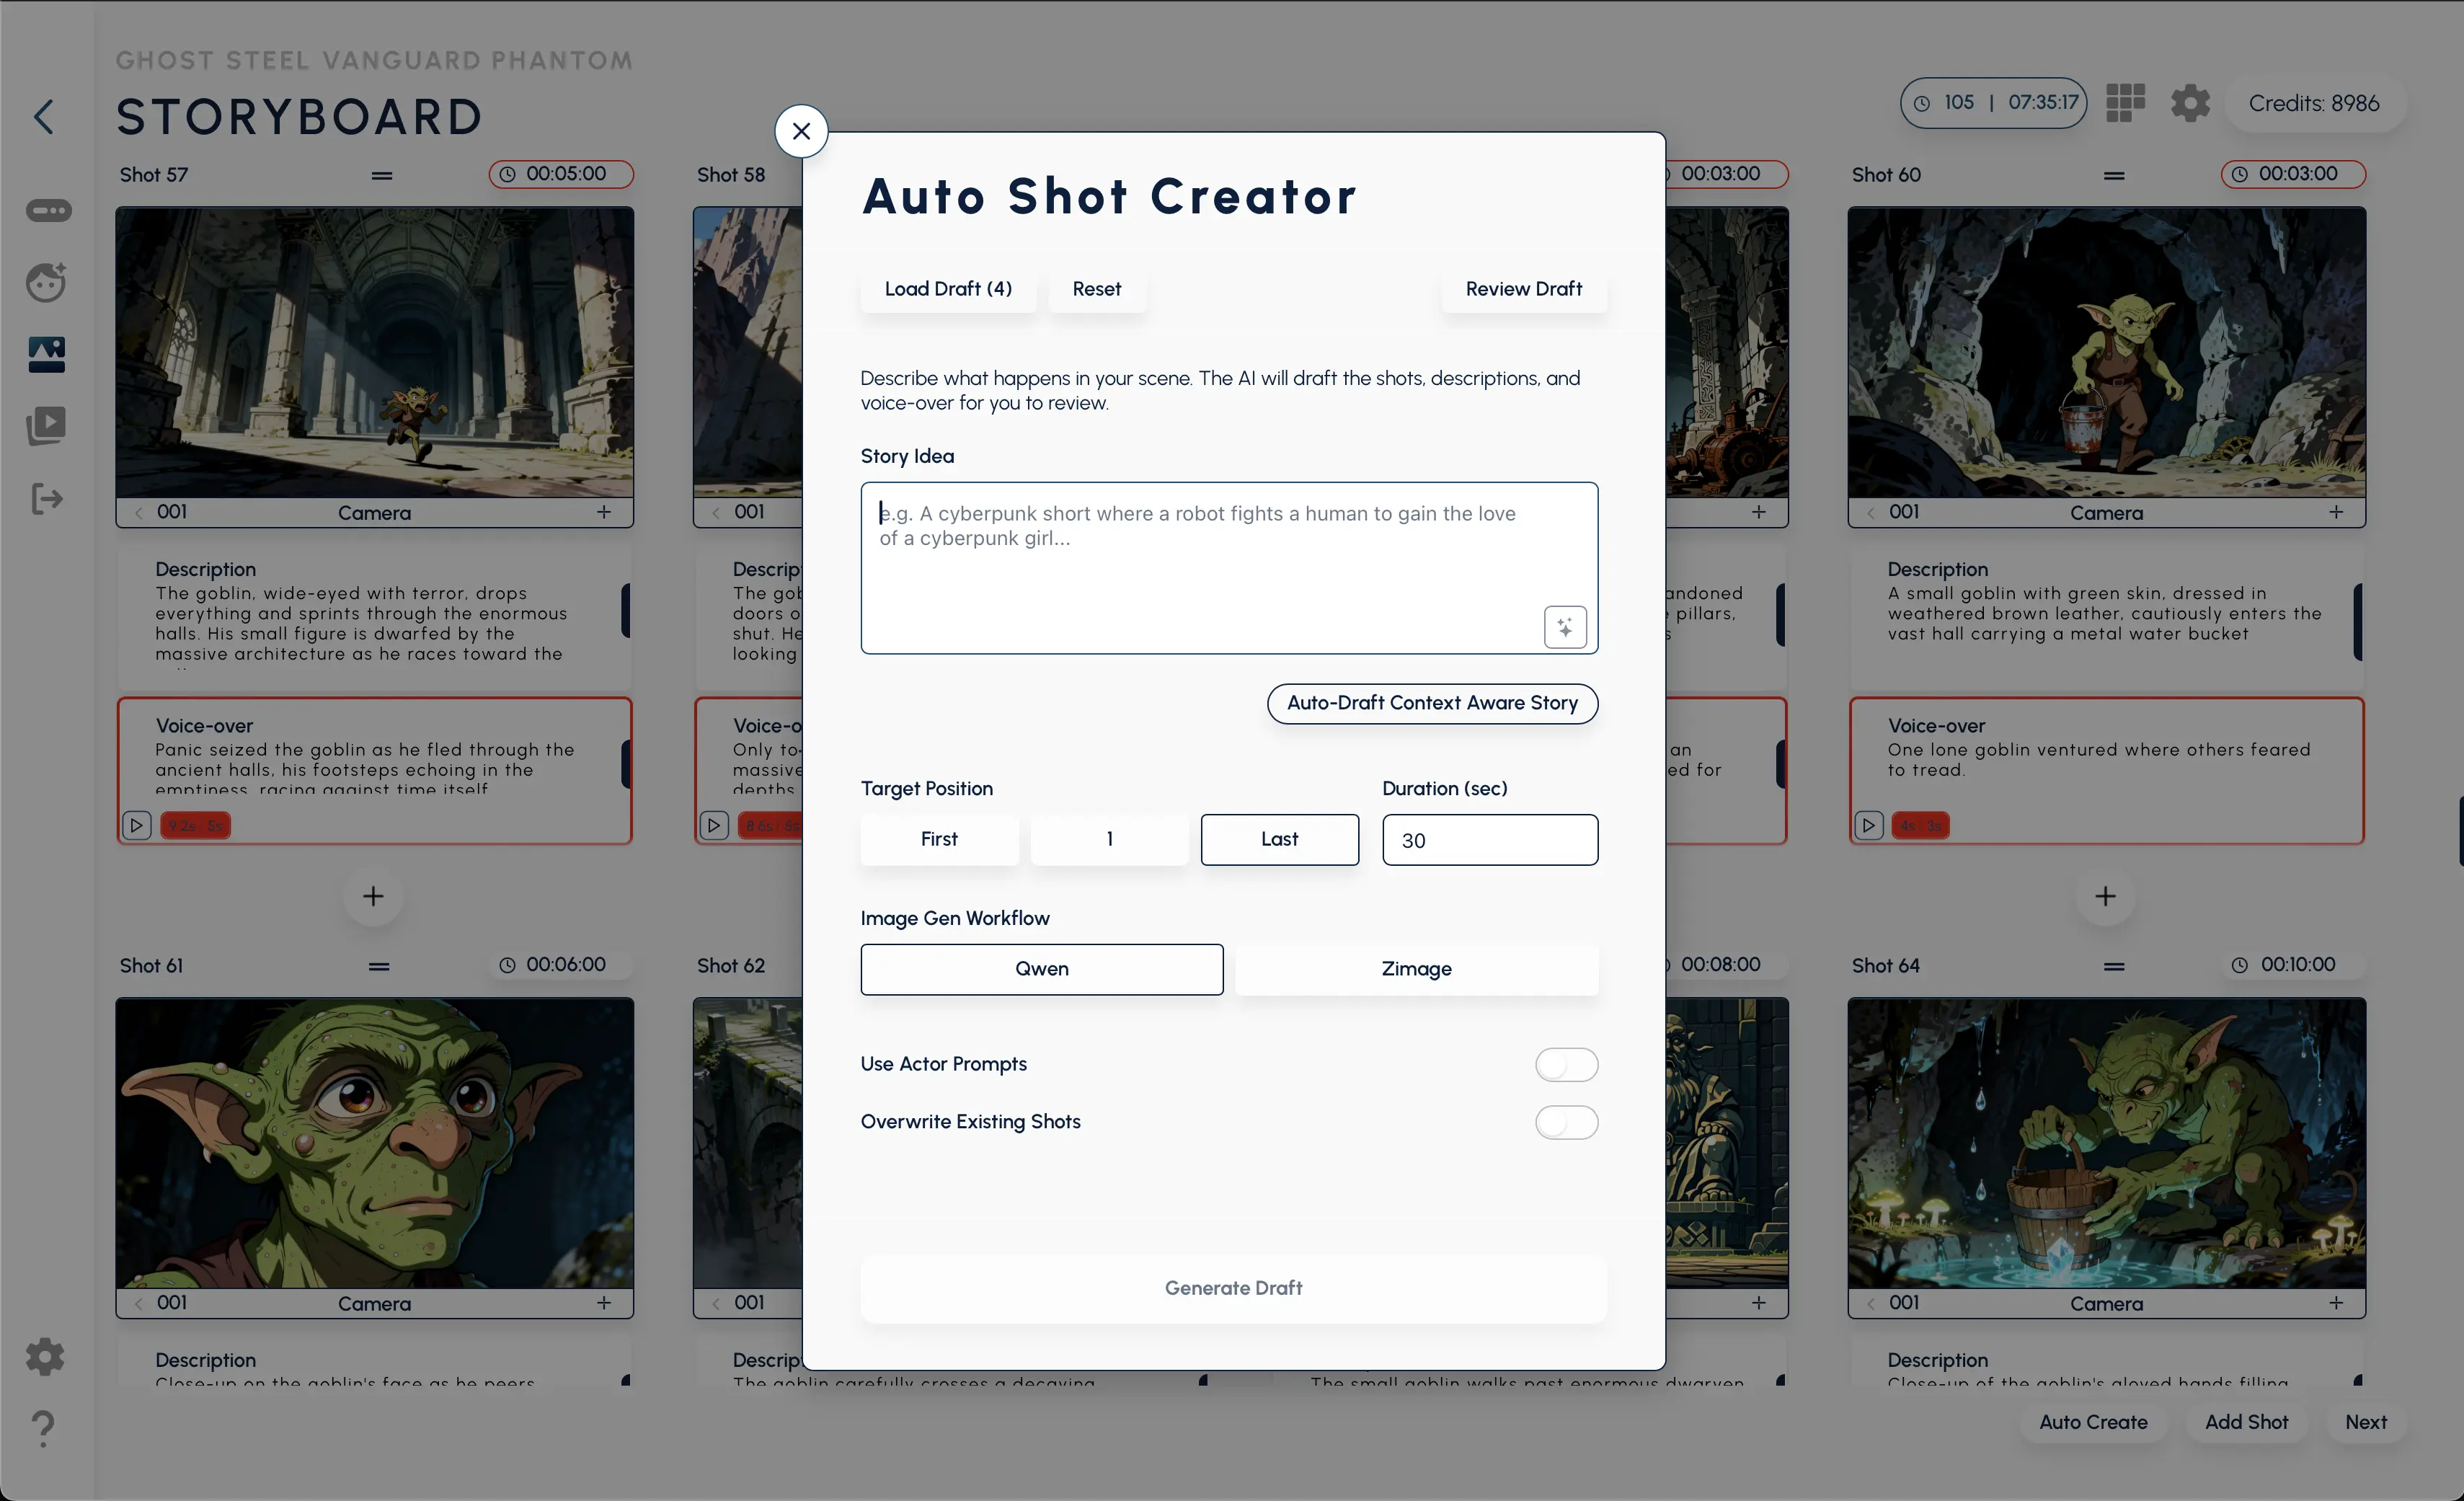Image resolution: width=2464 pixels, height=1501 pixels.
Task: Click the export/logout sidebar icon
Action: pos(47,498)
